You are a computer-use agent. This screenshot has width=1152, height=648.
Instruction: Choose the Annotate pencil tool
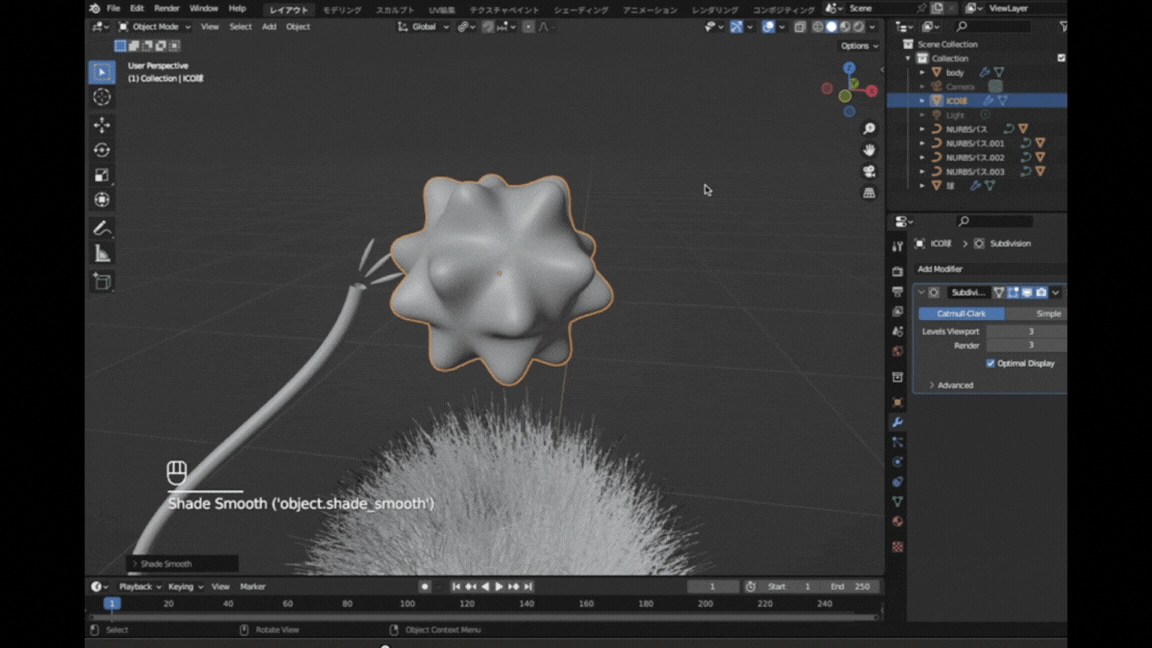point(102,229)
